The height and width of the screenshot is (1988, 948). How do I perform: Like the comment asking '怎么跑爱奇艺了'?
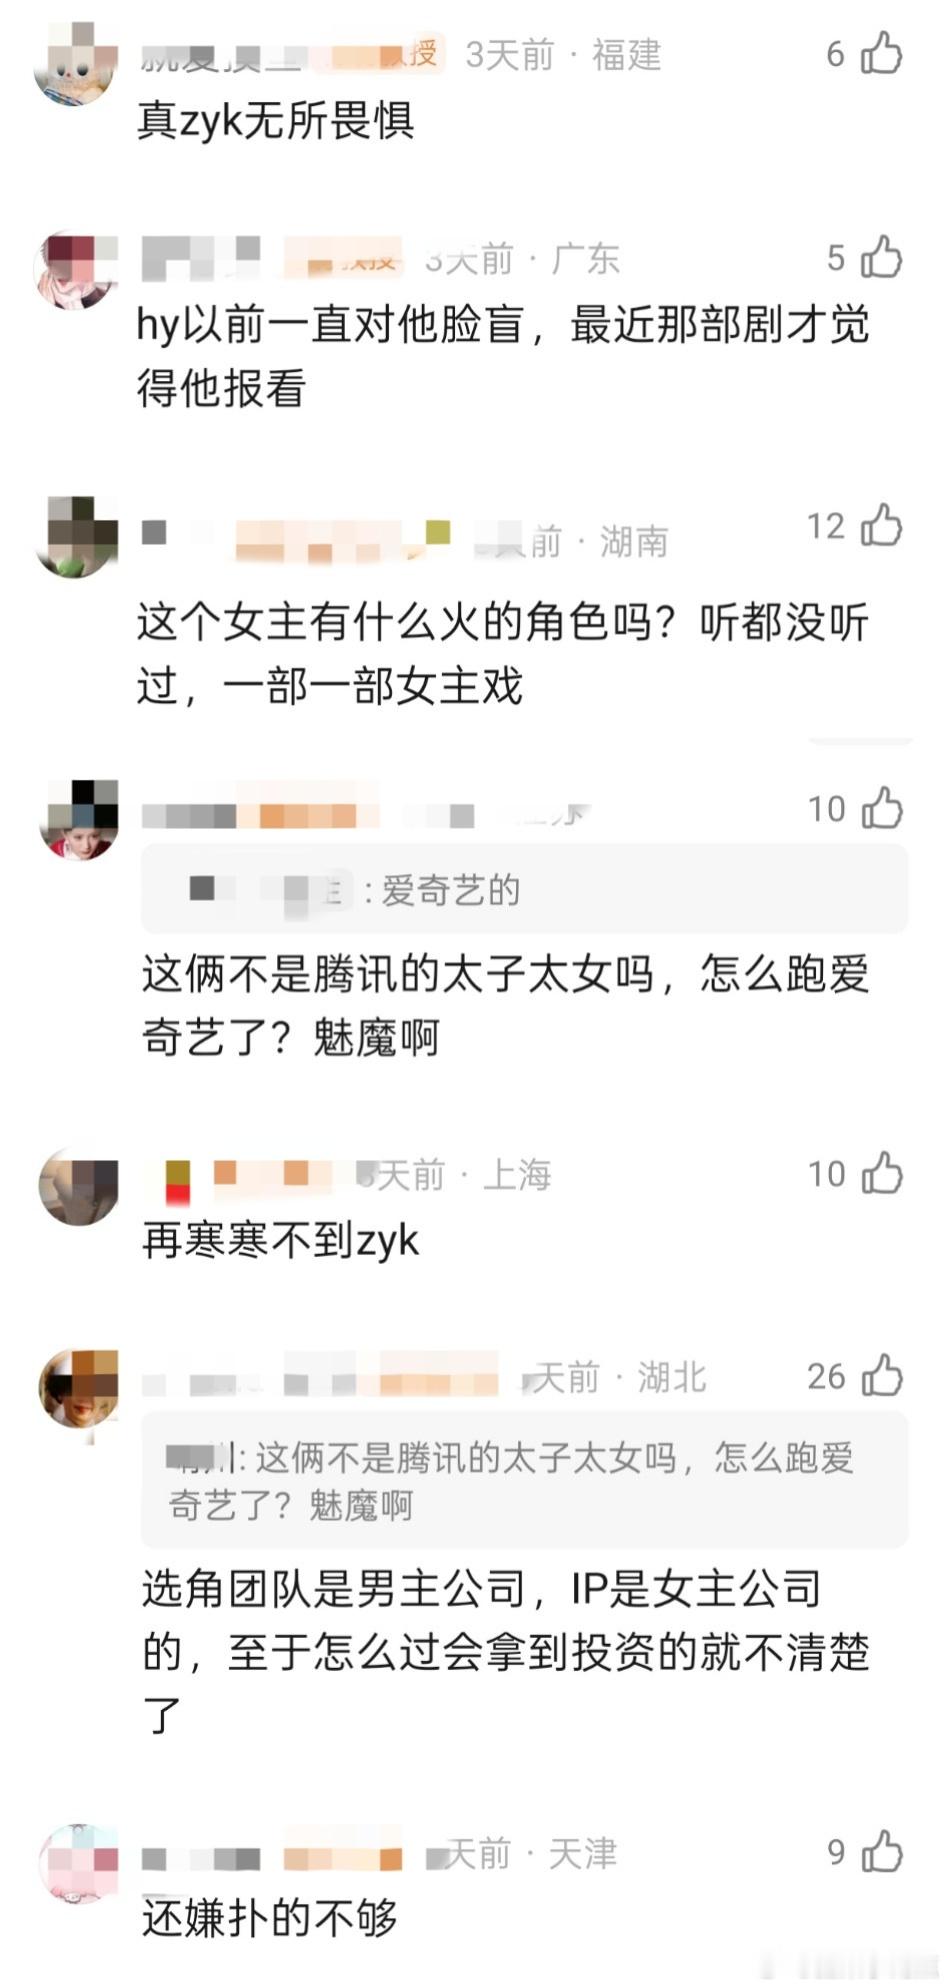coord(881,808)
